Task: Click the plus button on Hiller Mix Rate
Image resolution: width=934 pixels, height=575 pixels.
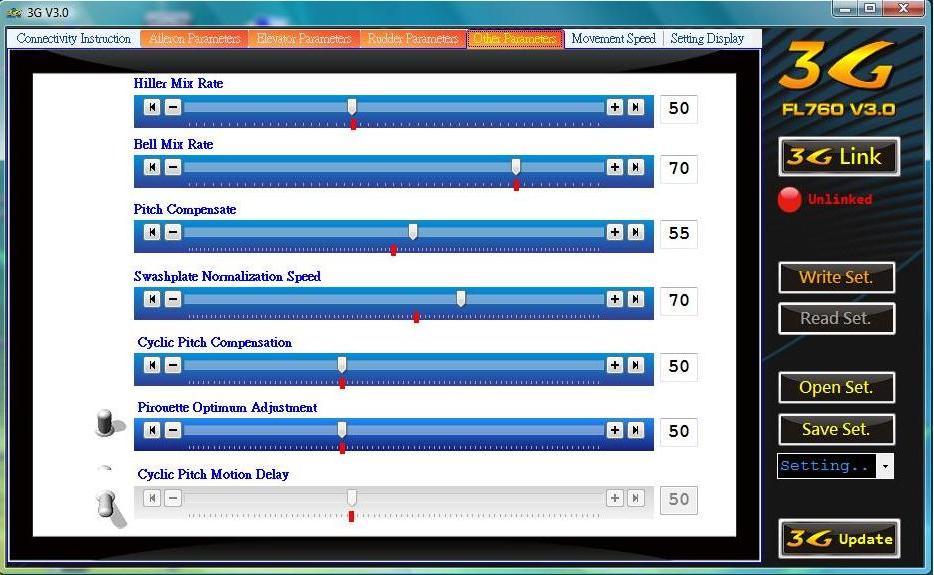Action: tap(615, 107)
